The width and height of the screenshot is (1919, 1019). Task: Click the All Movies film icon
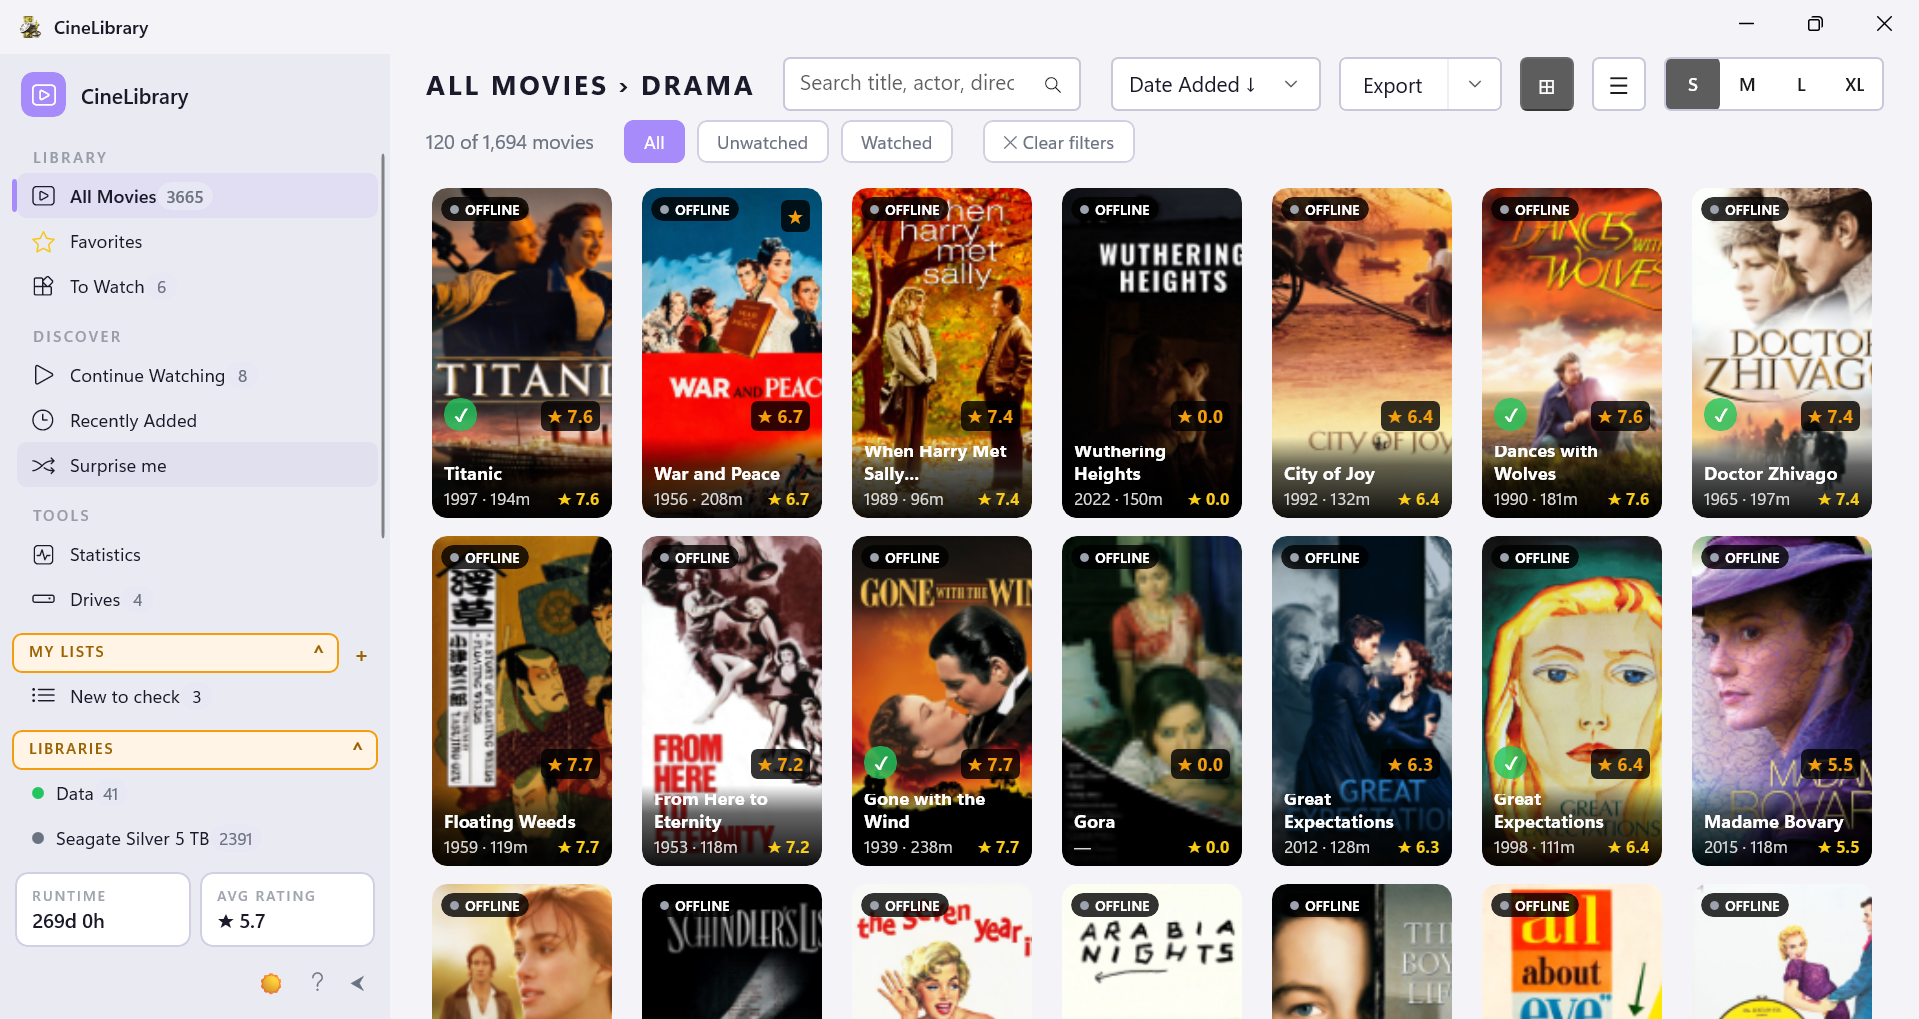(43, 196)
